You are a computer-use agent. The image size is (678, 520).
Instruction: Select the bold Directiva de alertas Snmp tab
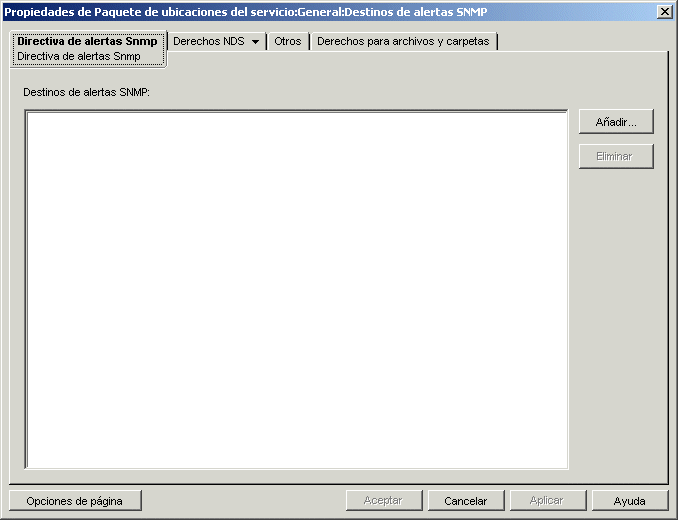tap(87, 41)
